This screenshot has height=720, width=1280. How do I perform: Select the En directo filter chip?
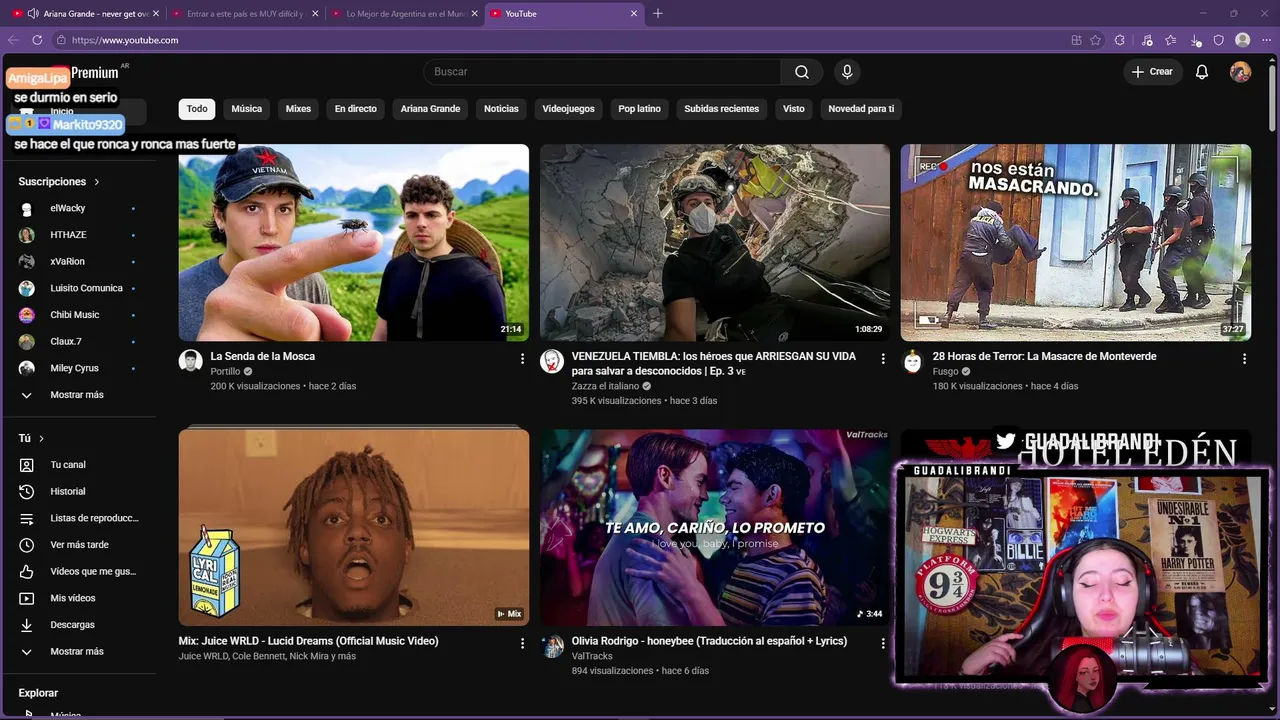pos(356,109)
